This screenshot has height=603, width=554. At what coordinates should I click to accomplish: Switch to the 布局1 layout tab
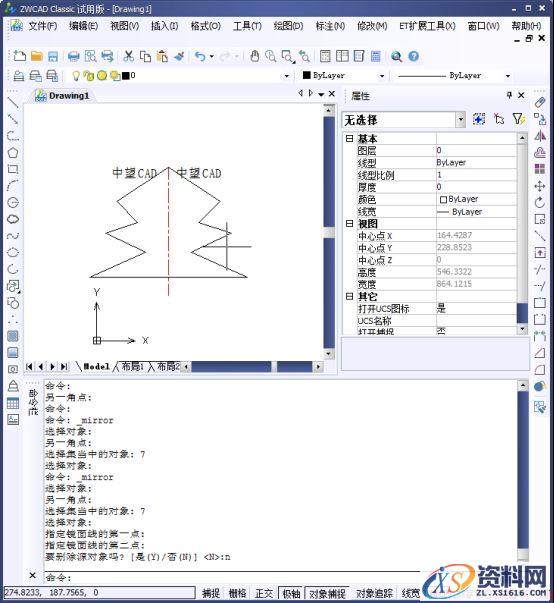tap(132, 366)
